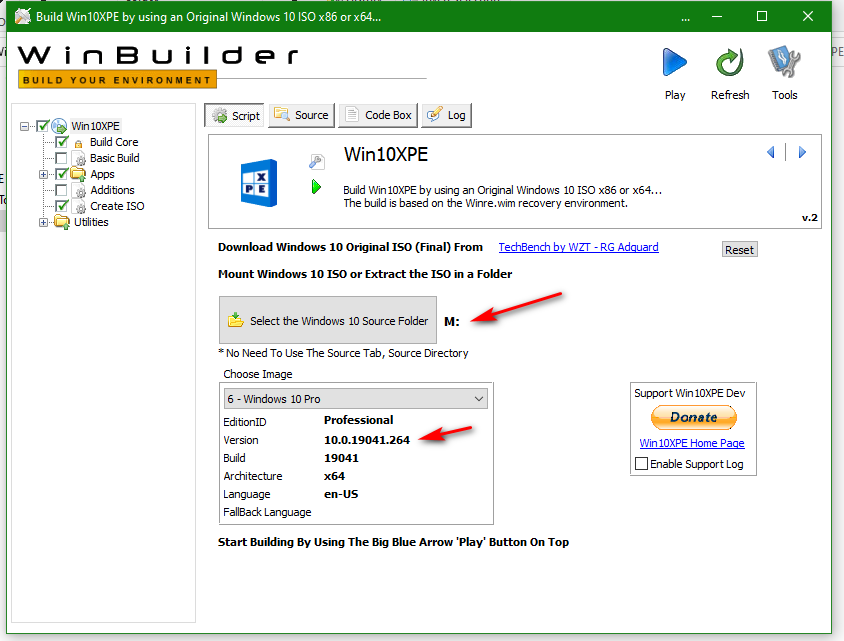Collapse the Win10XPE tree node
The width and height of the screenshot is (844, 641).
coord(24,126)
